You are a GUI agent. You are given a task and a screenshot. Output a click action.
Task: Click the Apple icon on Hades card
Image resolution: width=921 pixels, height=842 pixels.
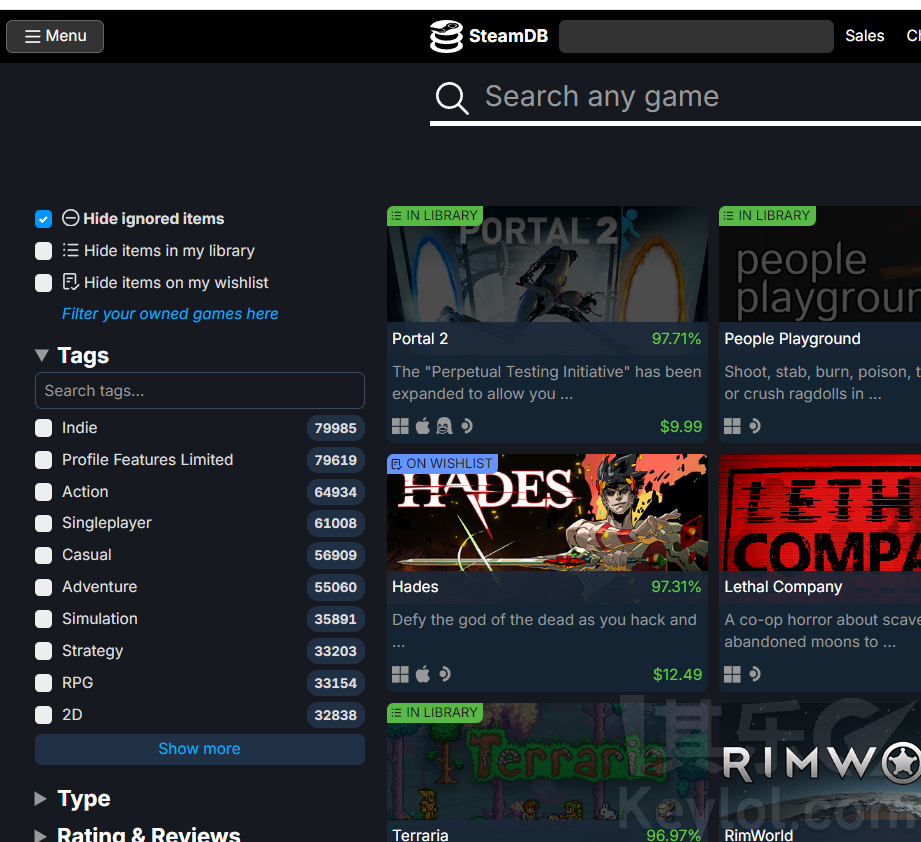point(422,674)
